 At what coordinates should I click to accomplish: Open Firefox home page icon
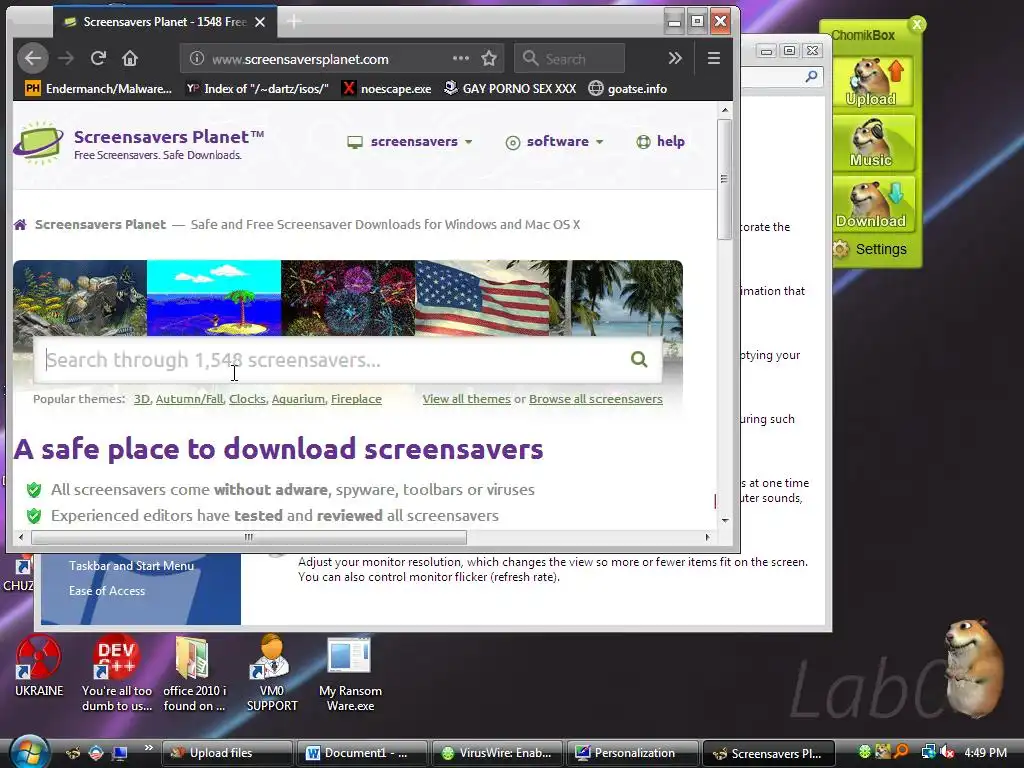click(130, 59)
